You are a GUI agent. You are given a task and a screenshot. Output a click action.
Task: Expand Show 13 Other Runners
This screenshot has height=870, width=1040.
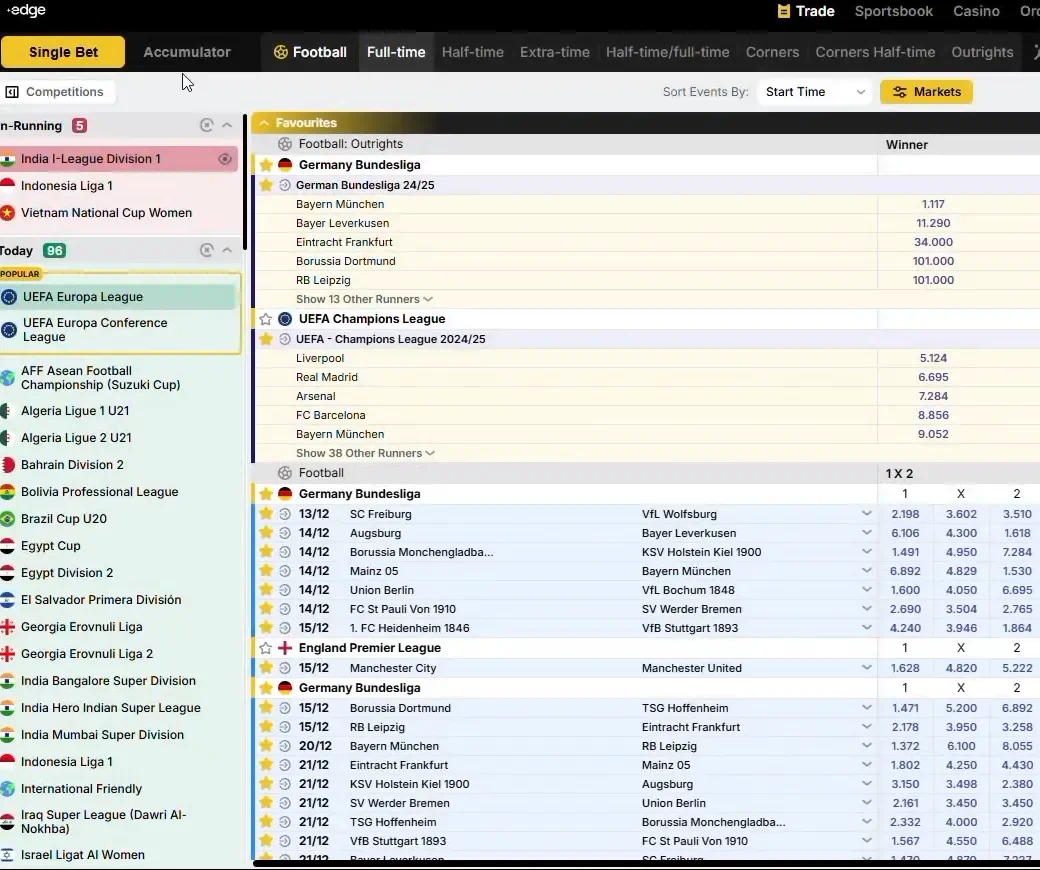pyautogui.click(x=364, y=299)
